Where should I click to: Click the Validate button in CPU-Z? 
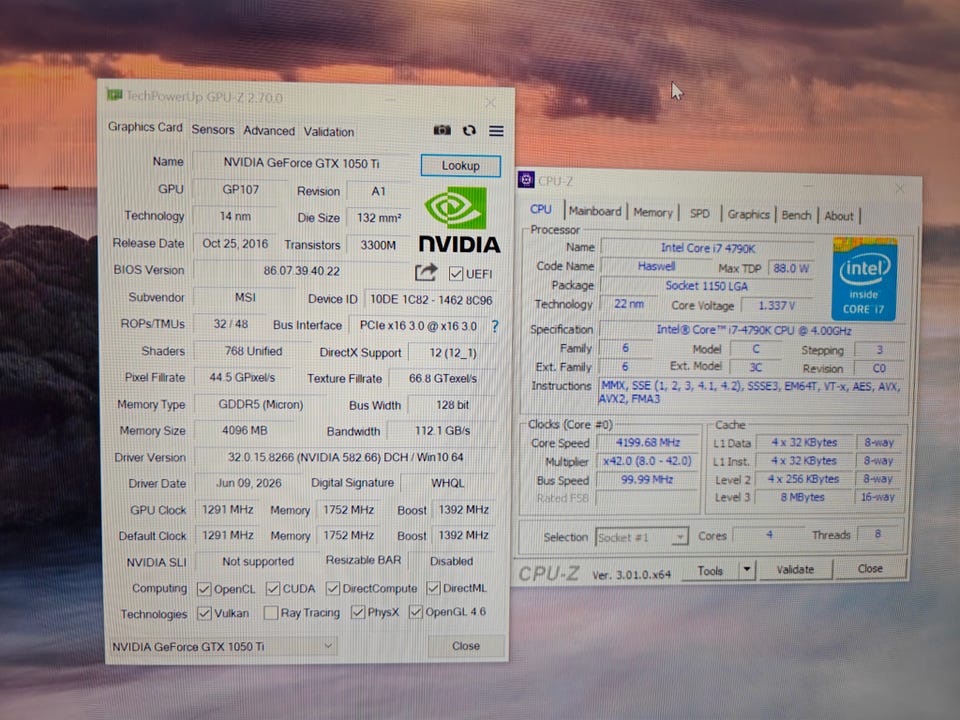(x=795, y=569)
